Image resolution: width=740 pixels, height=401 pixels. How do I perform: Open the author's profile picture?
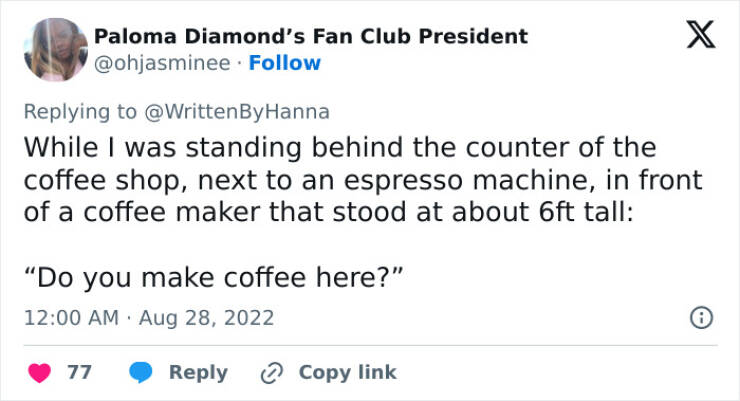point(54,50)
